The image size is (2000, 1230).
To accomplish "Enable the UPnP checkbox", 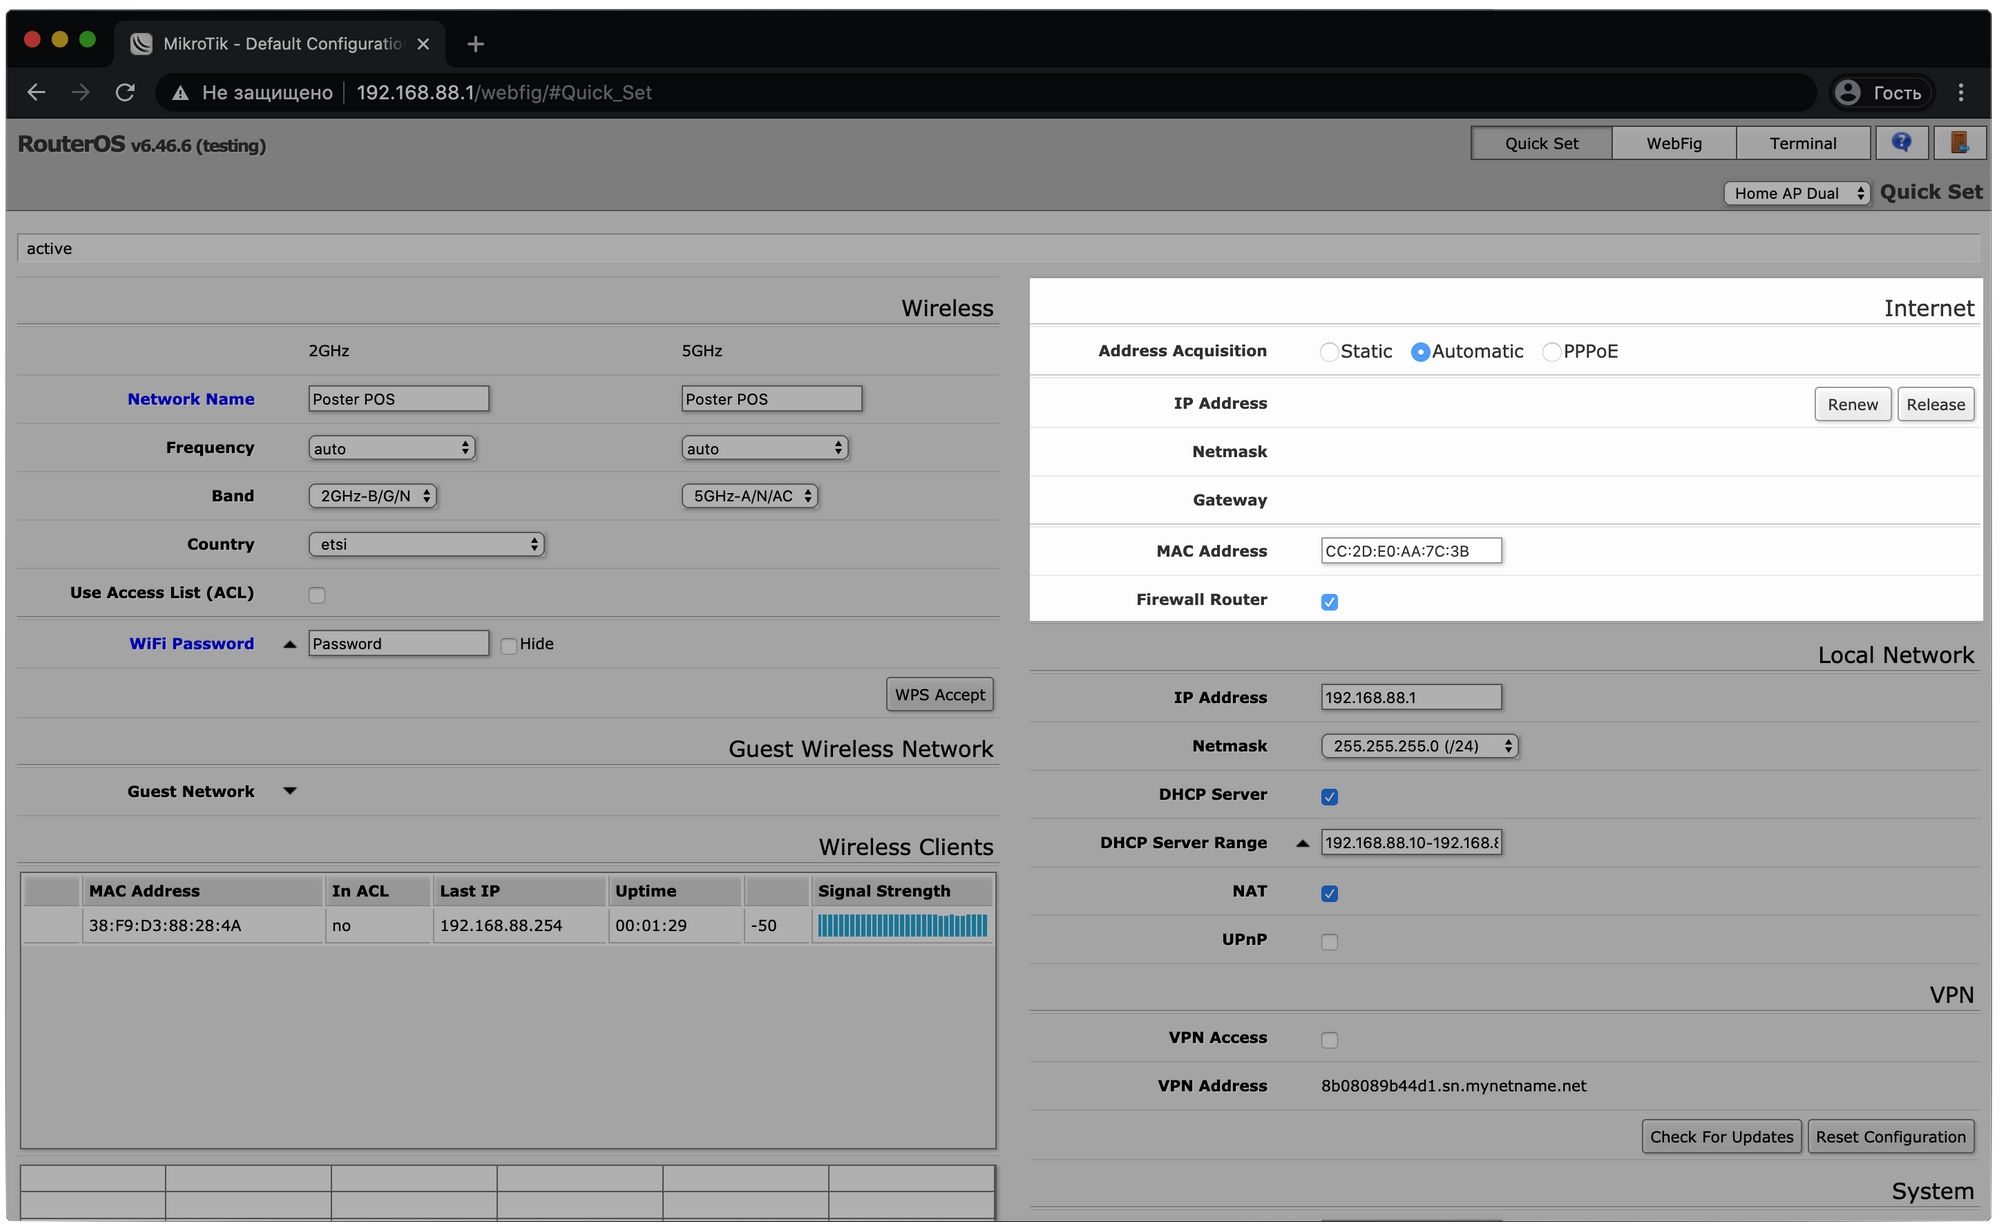I will tap(1329, 942).
